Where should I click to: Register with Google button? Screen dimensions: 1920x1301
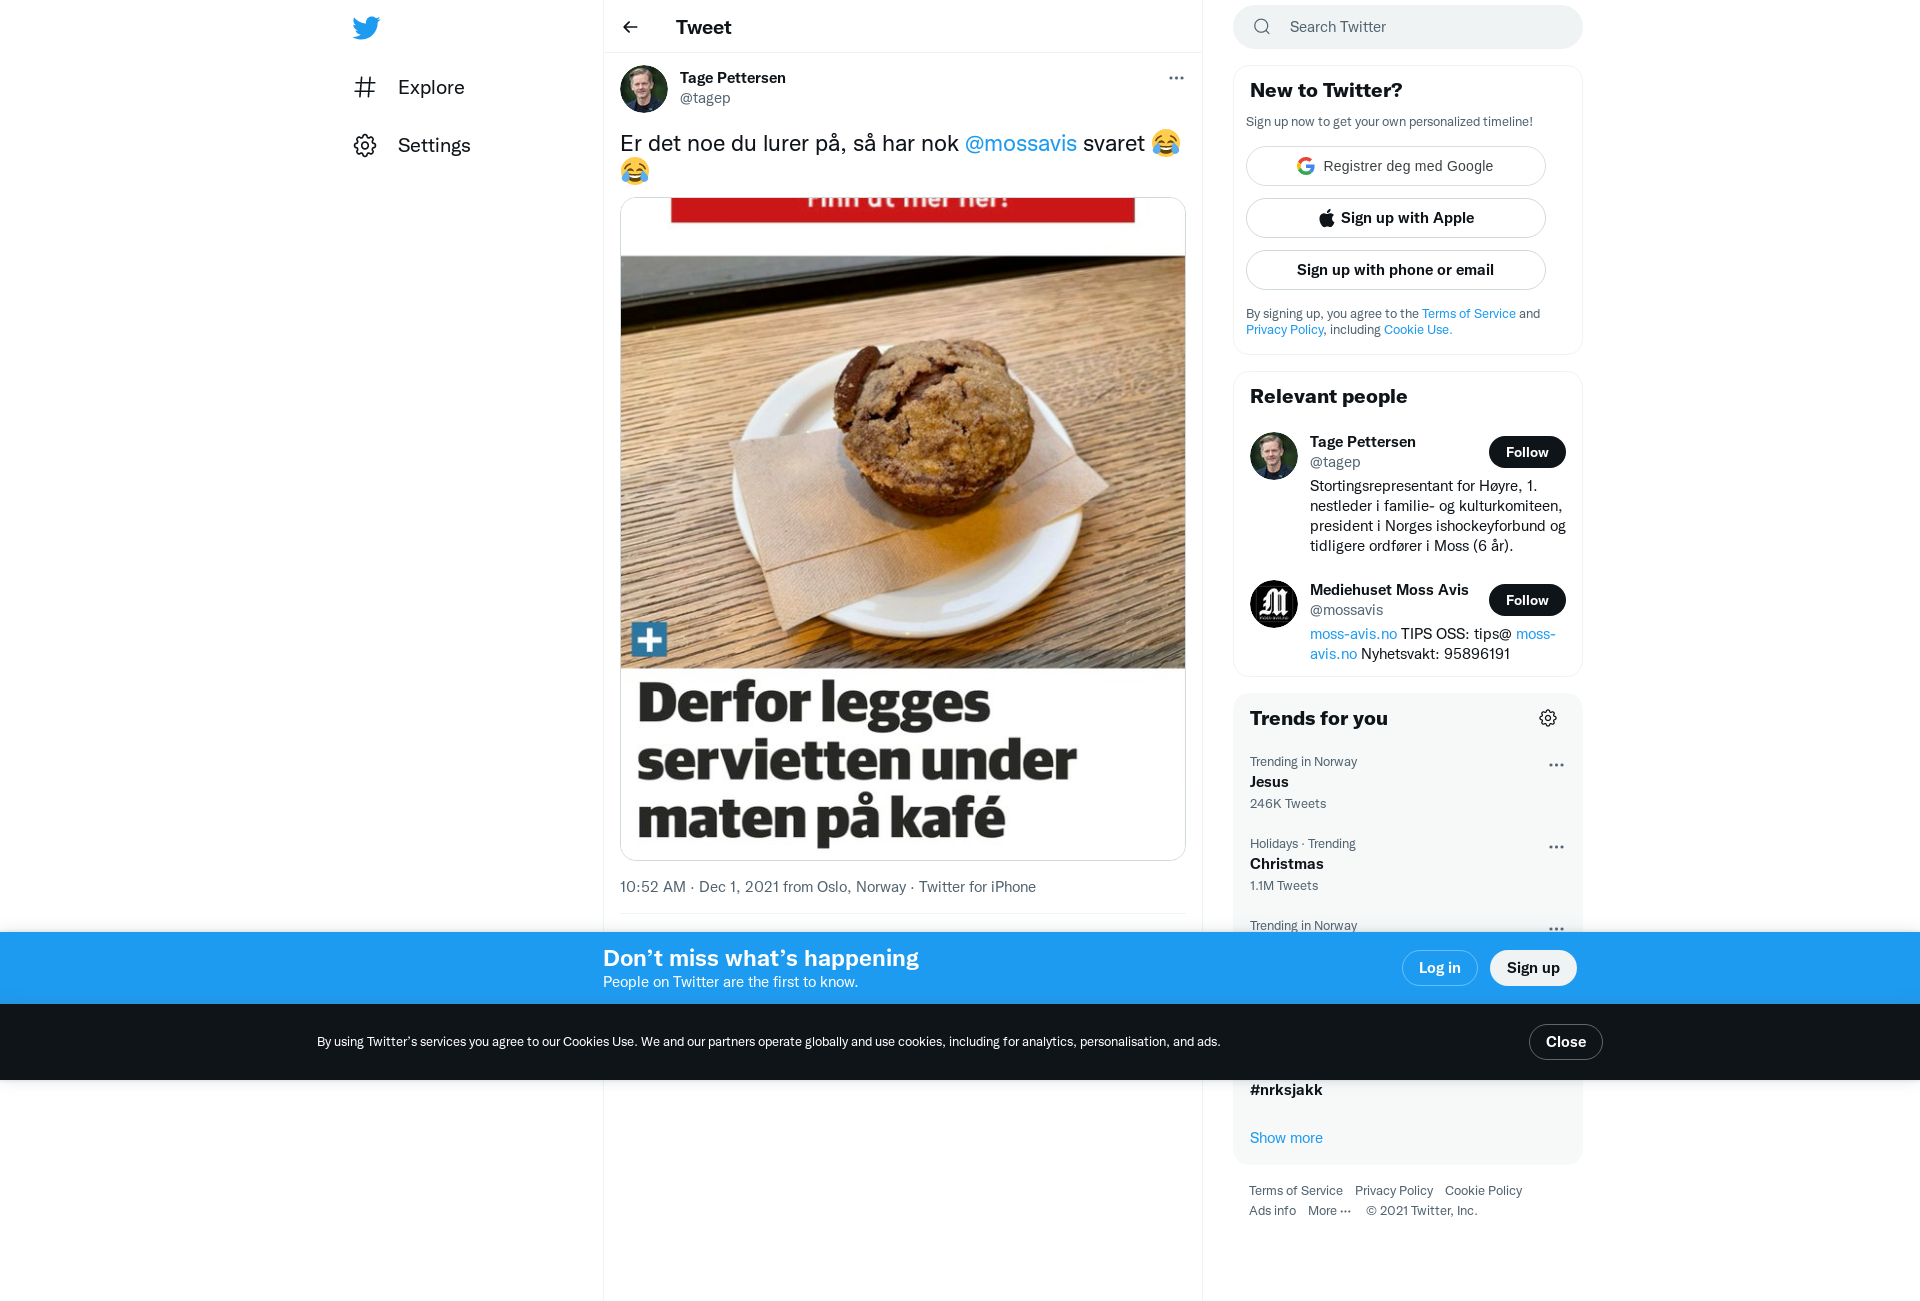pyautogui.click(x=1396, y=166)
